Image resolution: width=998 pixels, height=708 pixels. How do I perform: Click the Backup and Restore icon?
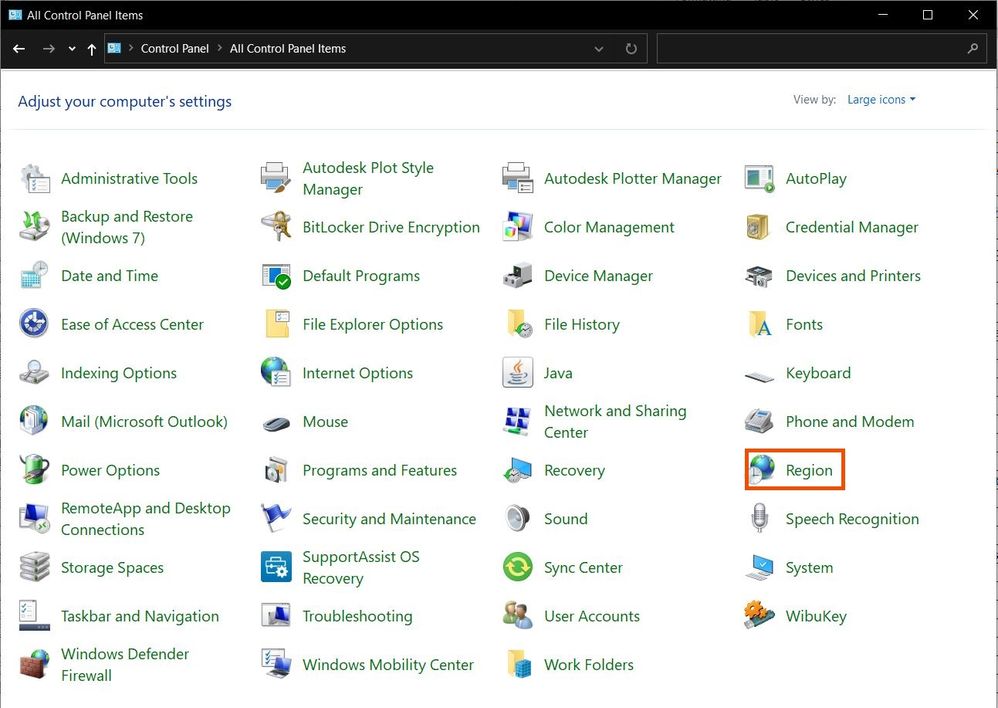click(x=34, y=227)
